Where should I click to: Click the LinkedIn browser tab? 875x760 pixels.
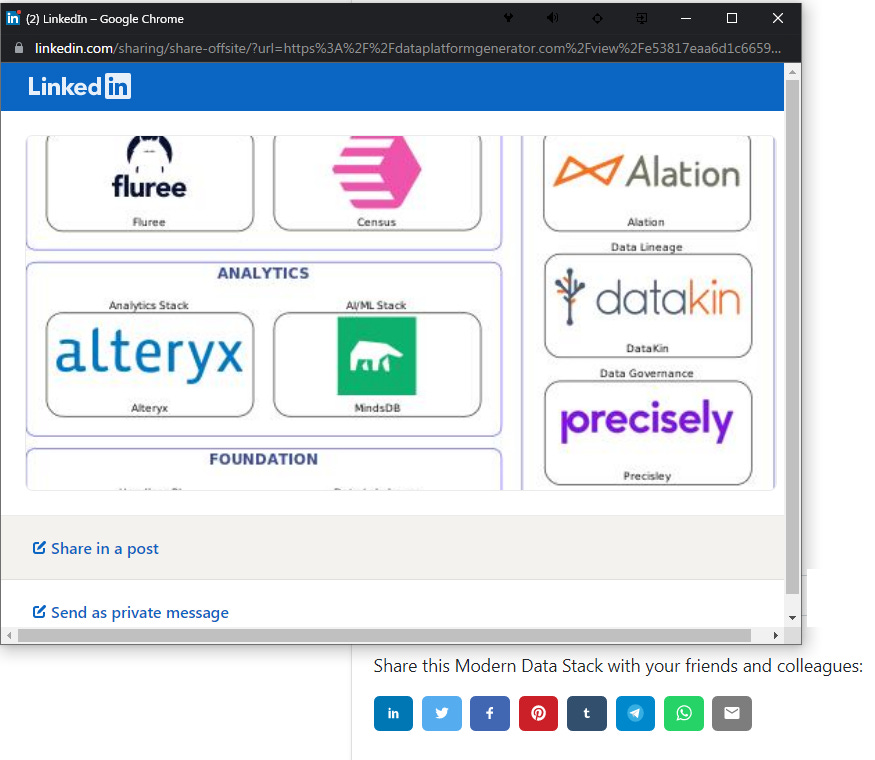tap(100, 17)
